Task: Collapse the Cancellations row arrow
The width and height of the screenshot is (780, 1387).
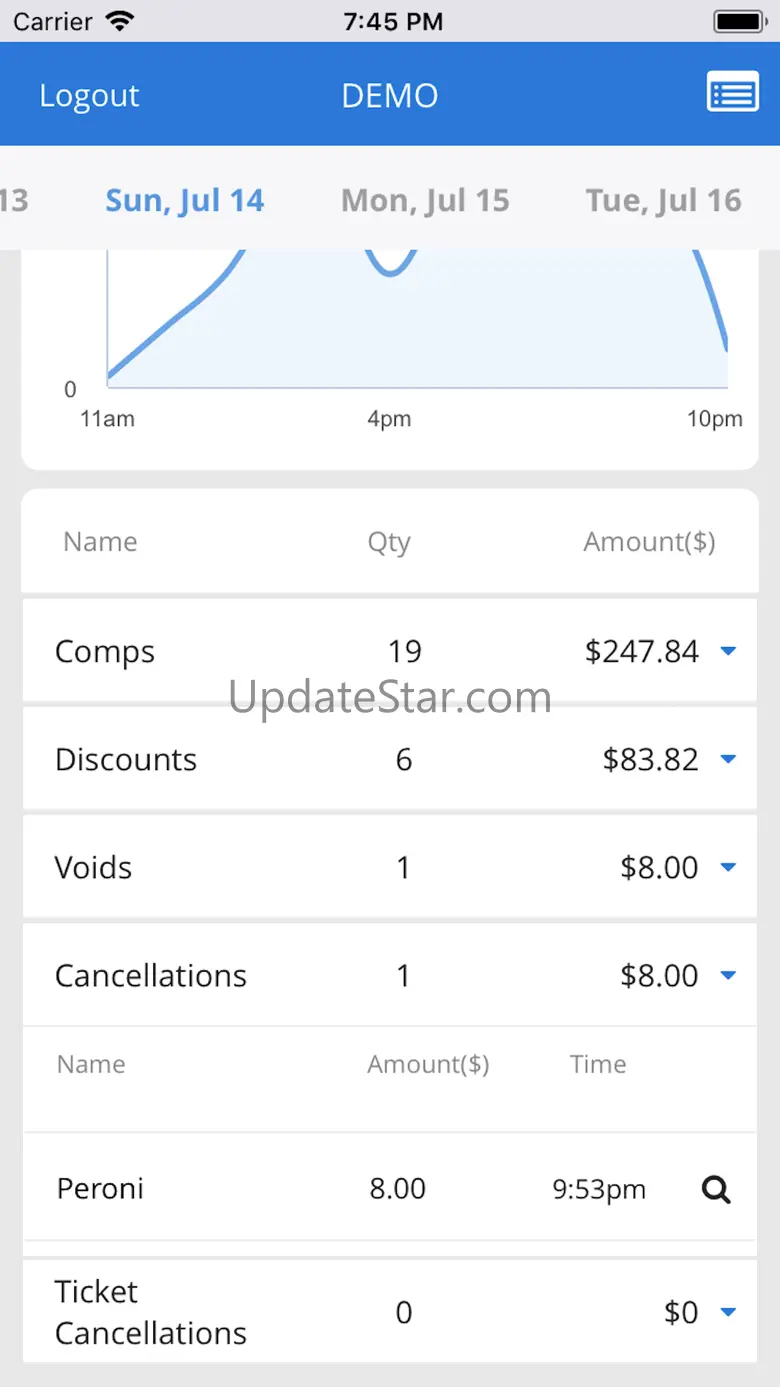Action: pos(728,976)
